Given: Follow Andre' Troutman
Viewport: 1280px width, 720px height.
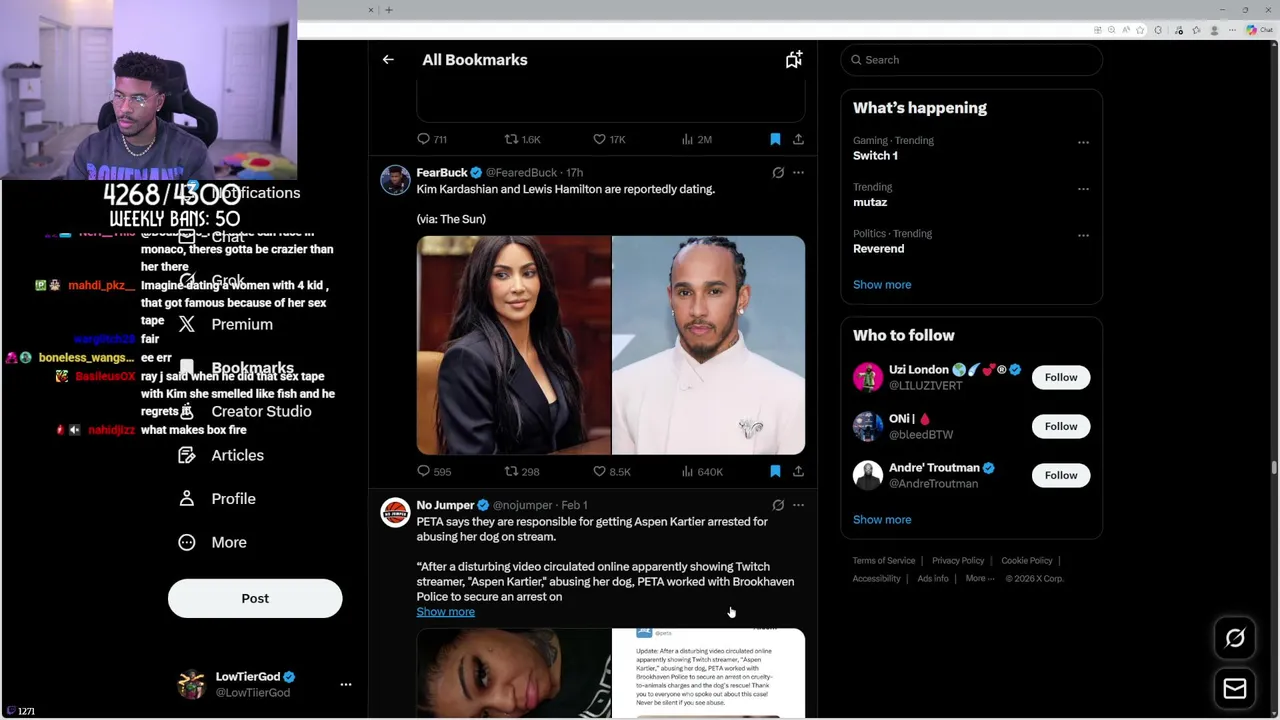Looking at the screenshot, I should 1061,475.
